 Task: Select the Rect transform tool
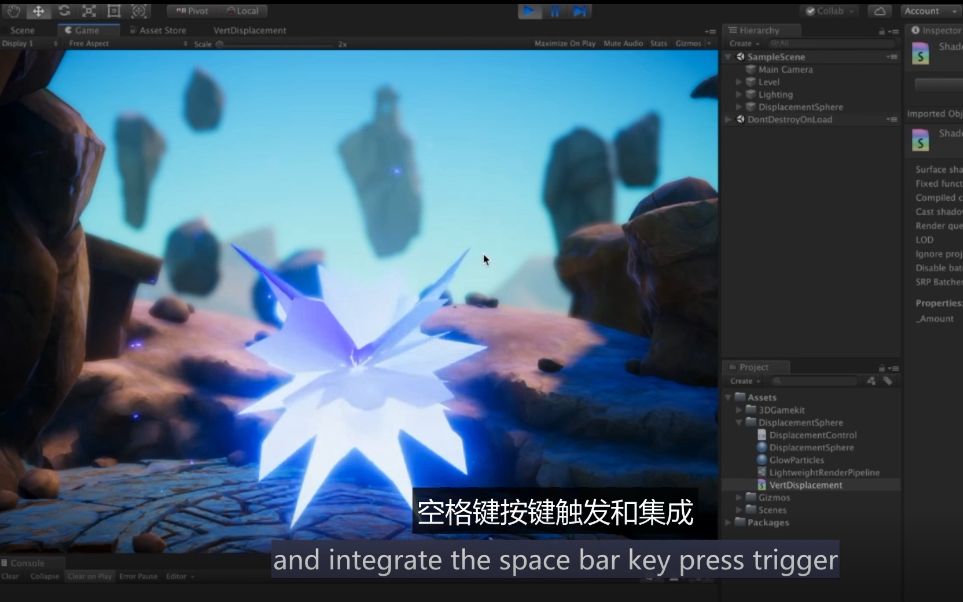pyautogui.click(x=113, y=11)
